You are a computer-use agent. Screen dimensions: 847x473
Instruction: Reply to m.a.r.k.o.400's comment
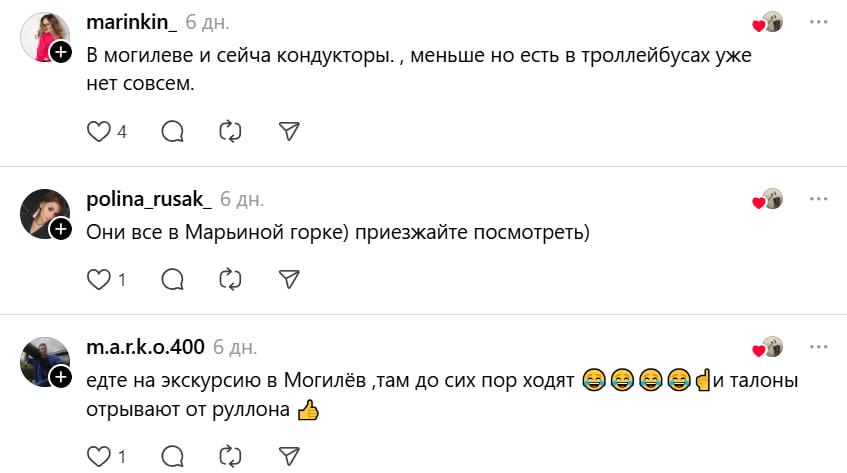172,457
